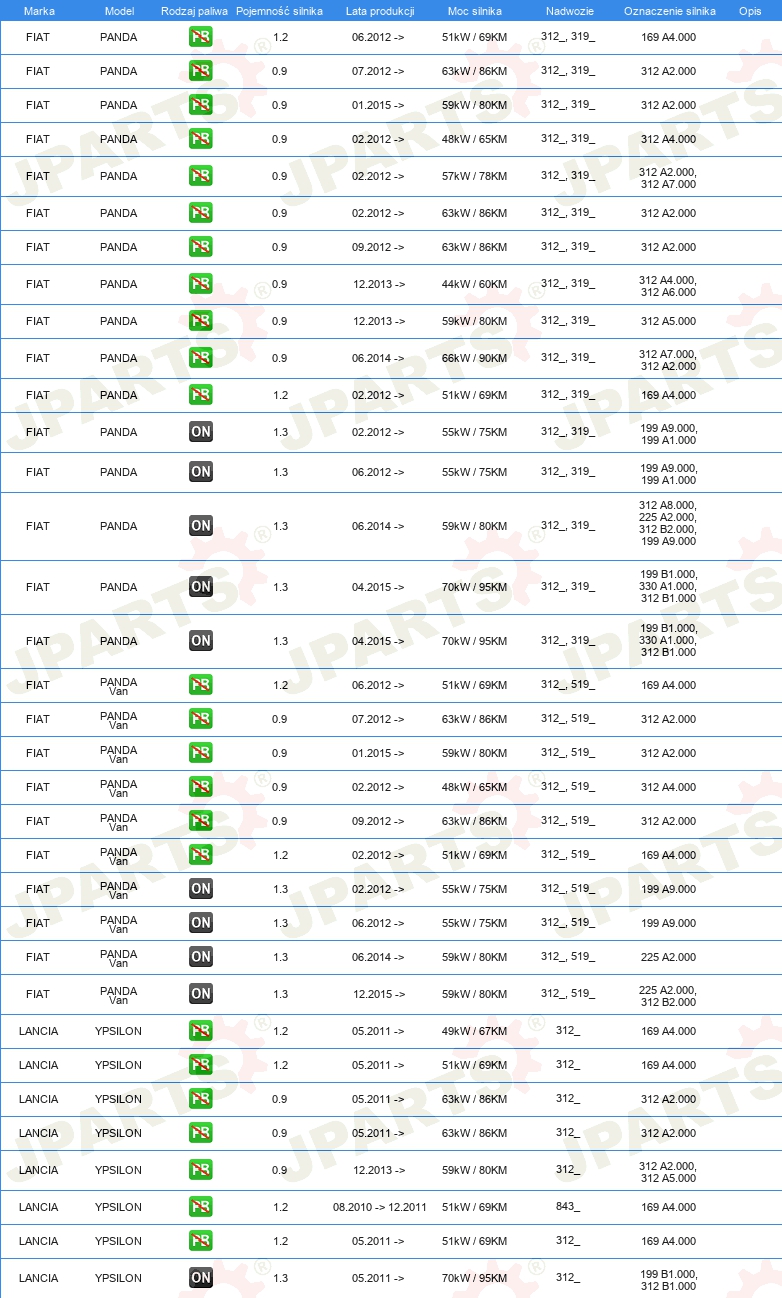Screen dimensions: 782x1298
Task: Click petrol icon of non-Van Panda 1.2 06.2012 row
Action: pyautogui.click(x=201, y=37)
